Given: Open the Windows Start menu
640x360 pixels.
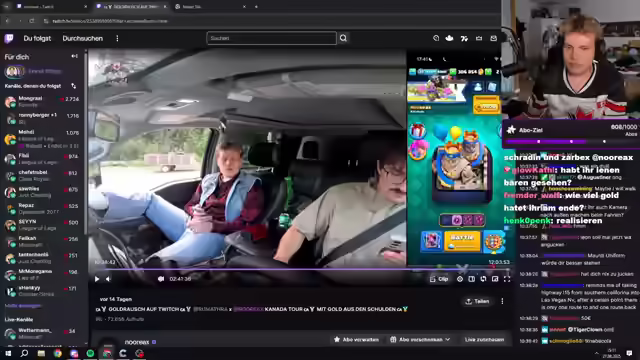Looking at the screenshot, I should 8,353.
